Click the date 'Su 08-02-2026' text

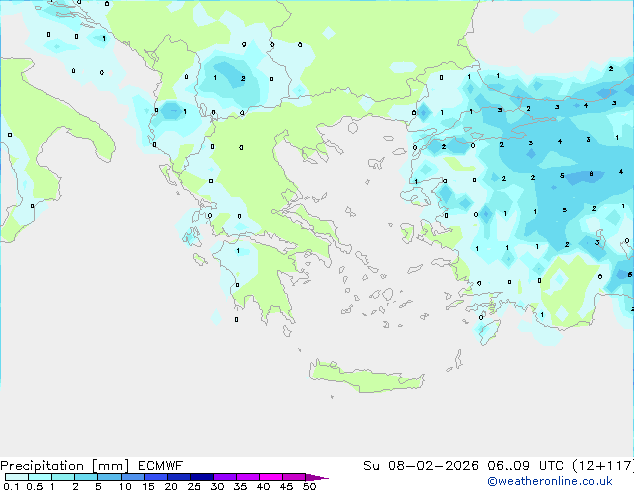coord(421,466)
